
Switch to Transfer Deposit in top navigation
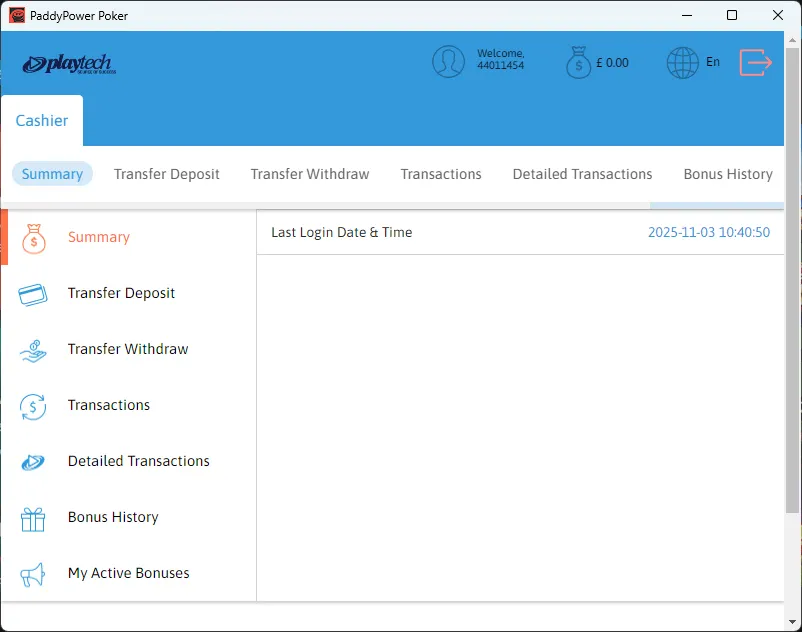[x=167, y=174]
